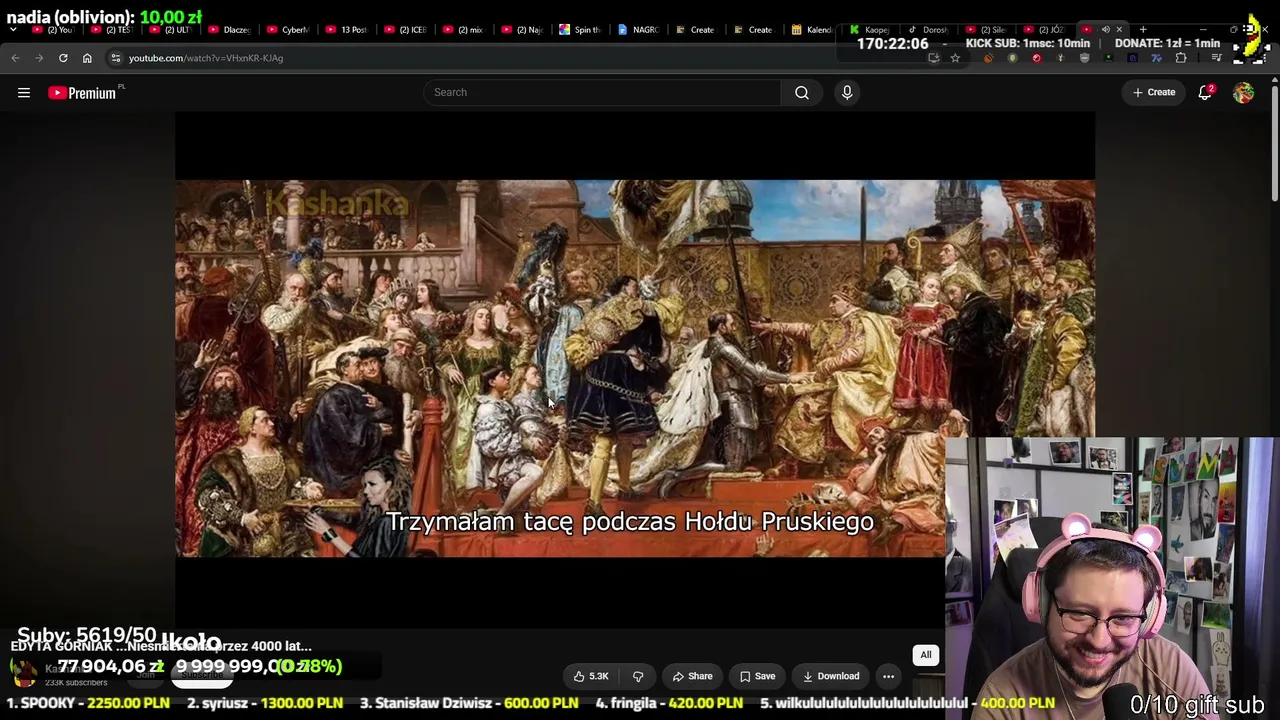This screenshot has height=720, width=1280.
Task: Switch to the 'Kalend' tab
Action: 812,30
